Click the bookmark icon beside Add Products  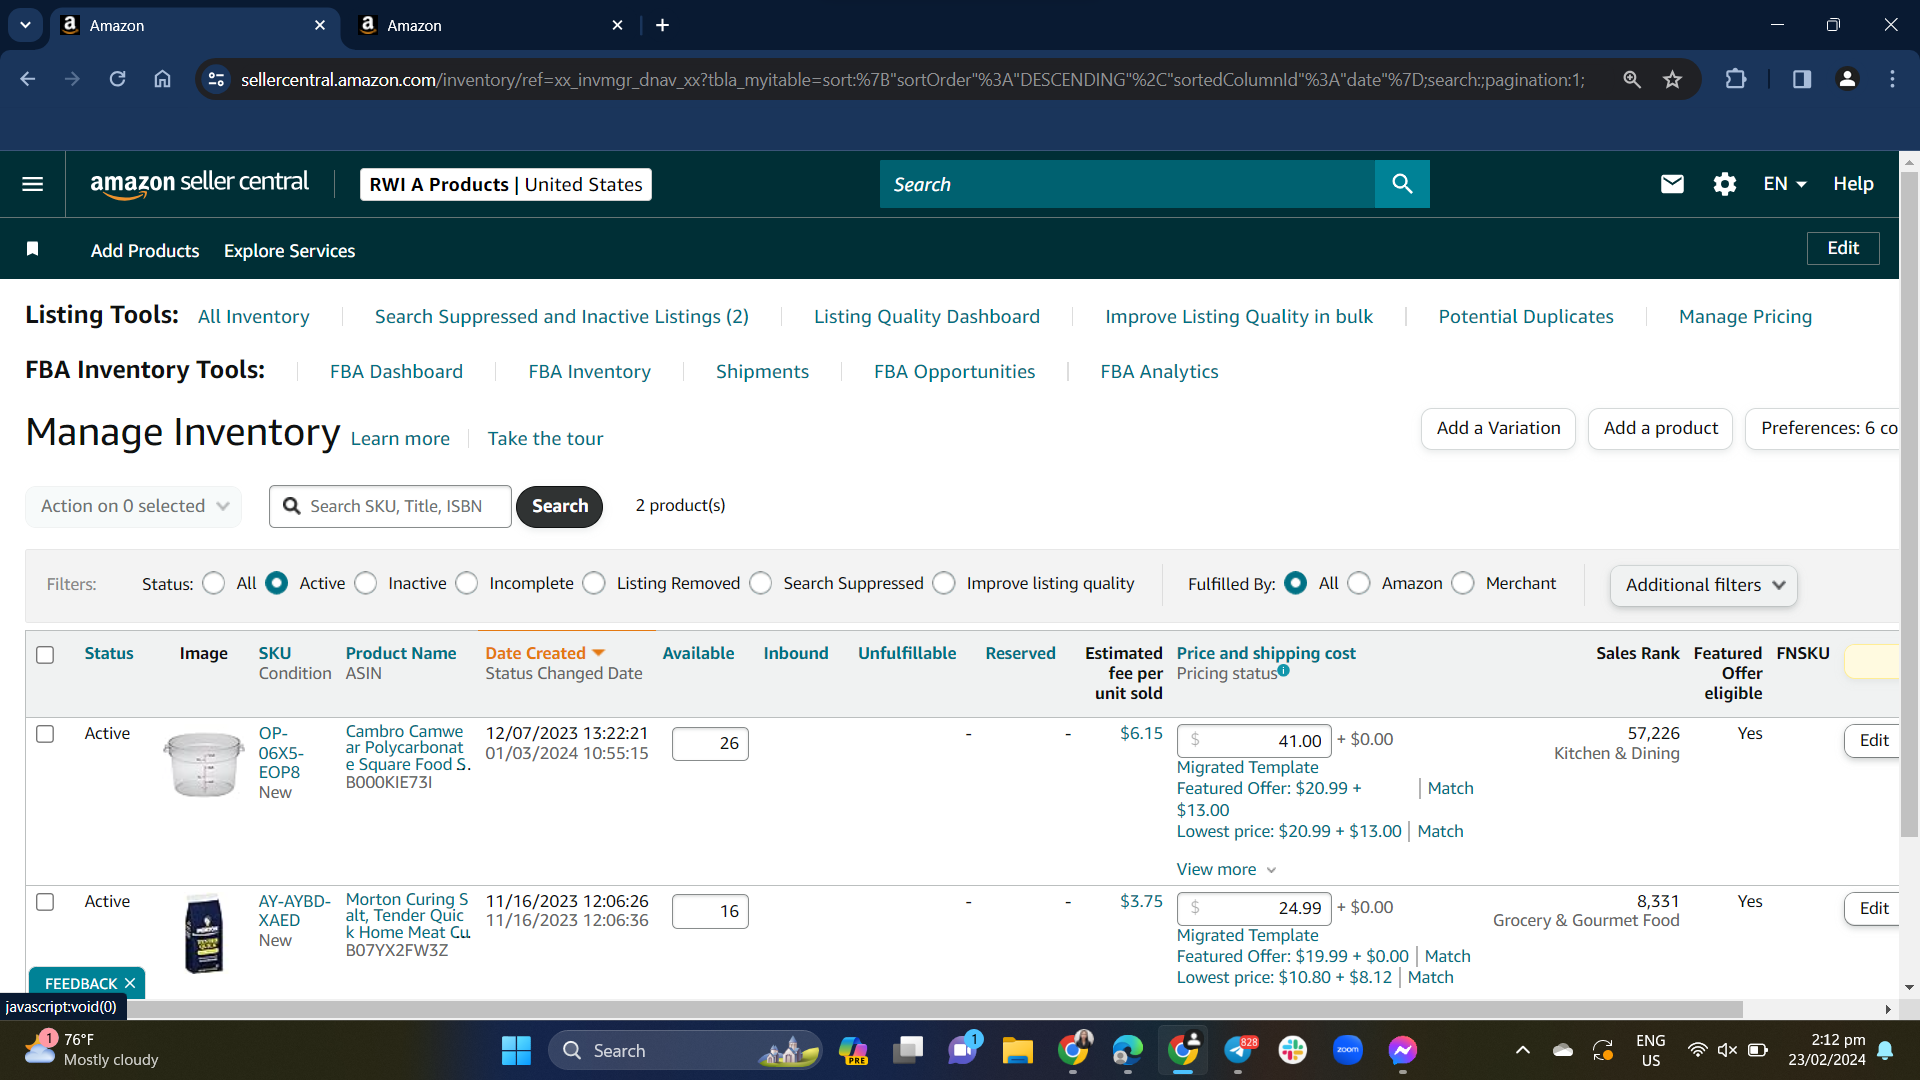33,249
